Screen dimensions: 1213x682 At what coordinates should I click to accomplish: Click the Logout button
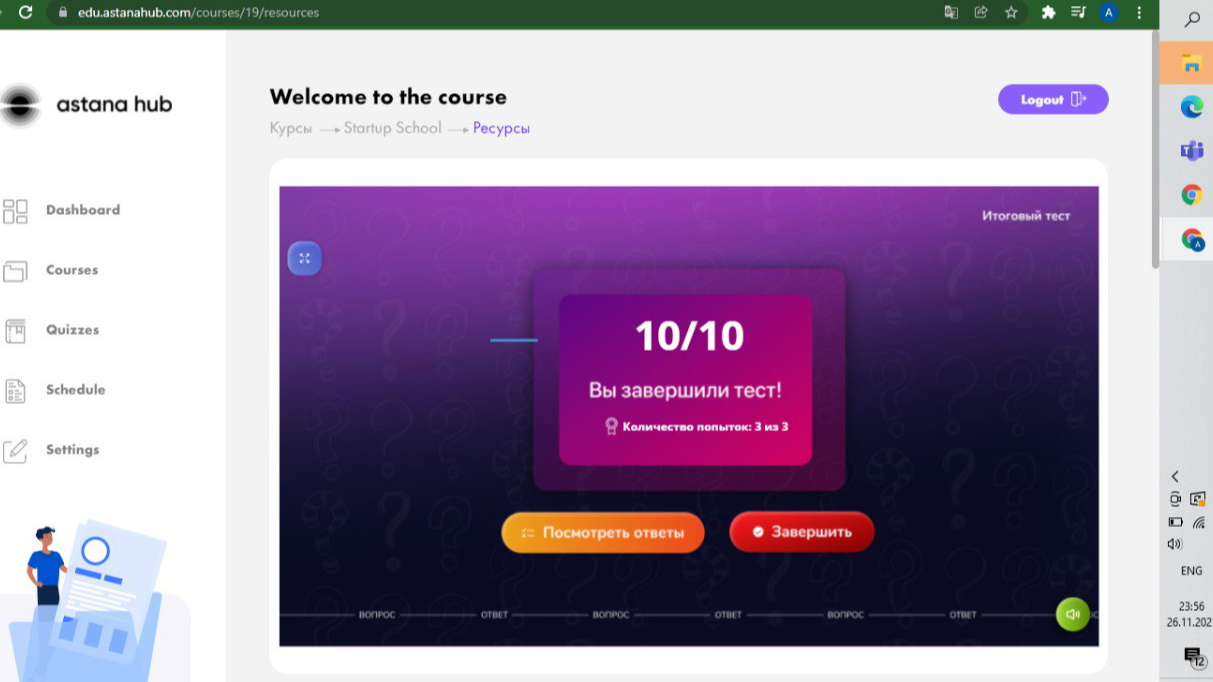point(1053,100)
